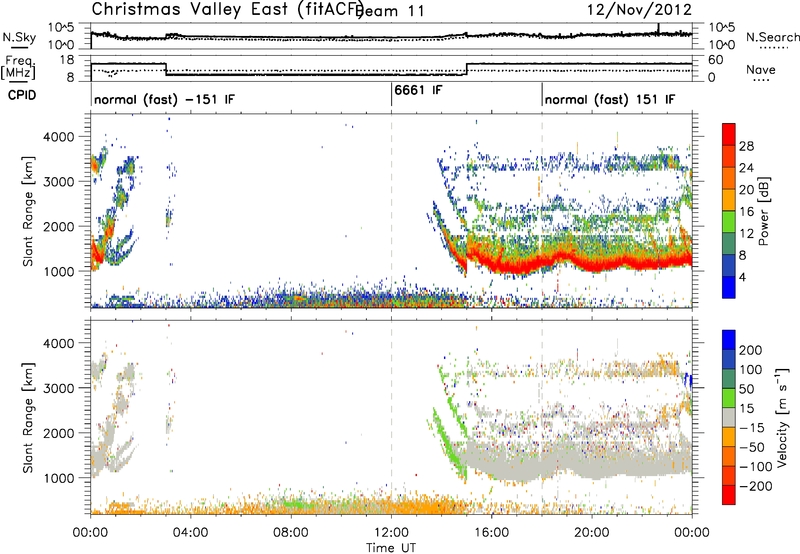This screenshot has width=800, height=554.
Task: Click the 'N.Sky' legend label
Action: 19,38
